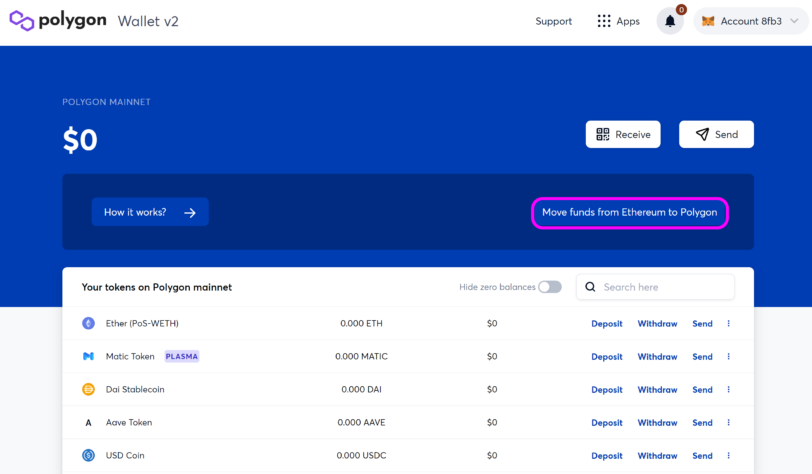Send Matic Token
Viewport: 812px width, 474px height.
click(702, 357)
